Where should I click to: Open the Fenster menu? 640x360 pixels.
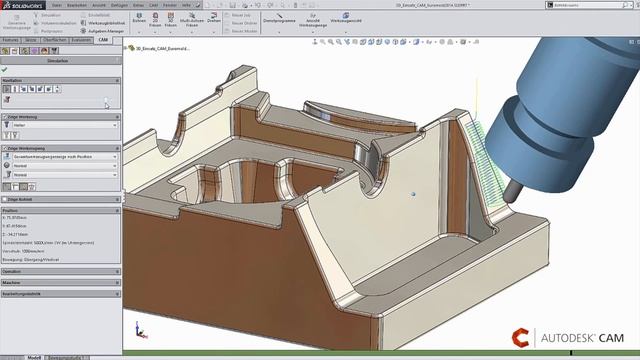point(170,5)
